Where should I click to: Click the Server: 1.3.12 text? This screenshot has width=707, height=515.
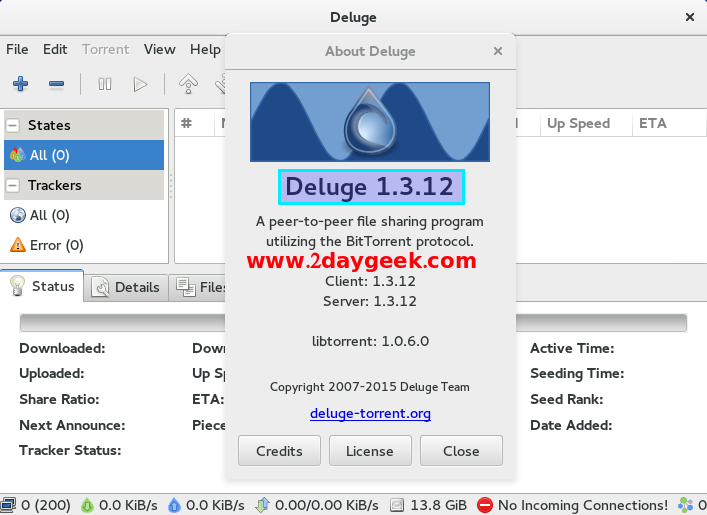click(370, 301)
